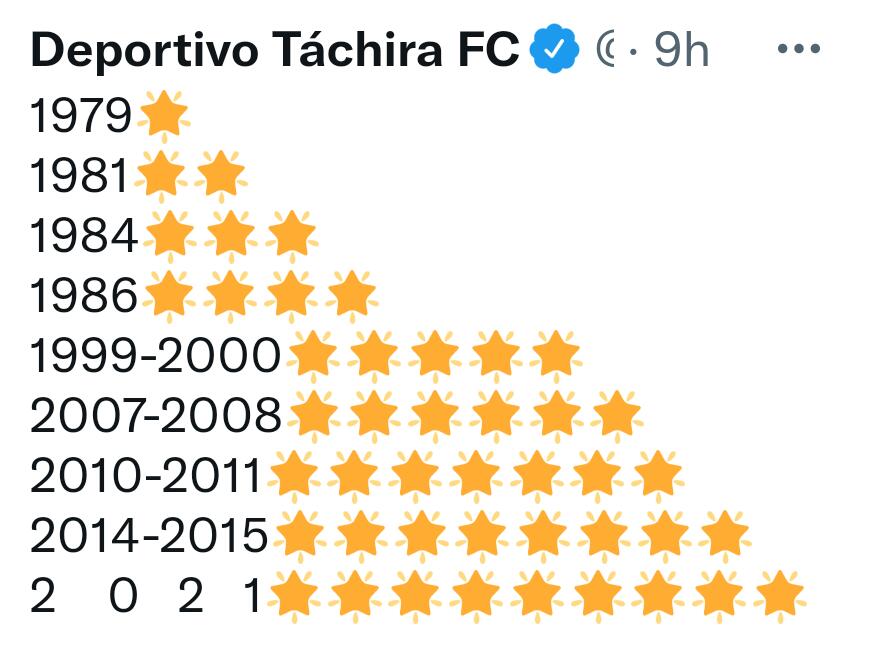Click the sixth star in the 2007-2008 row

(616, 415)
